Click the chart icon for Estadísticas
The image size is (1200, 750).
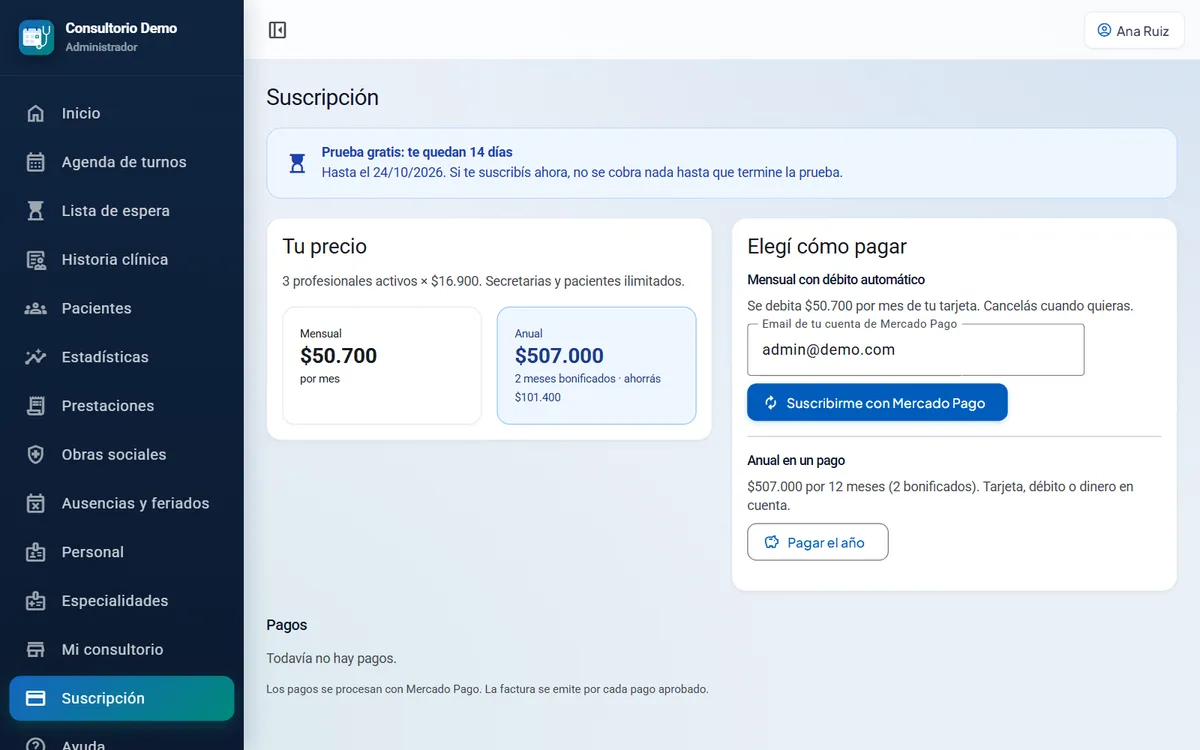click(x=36, y=357)
